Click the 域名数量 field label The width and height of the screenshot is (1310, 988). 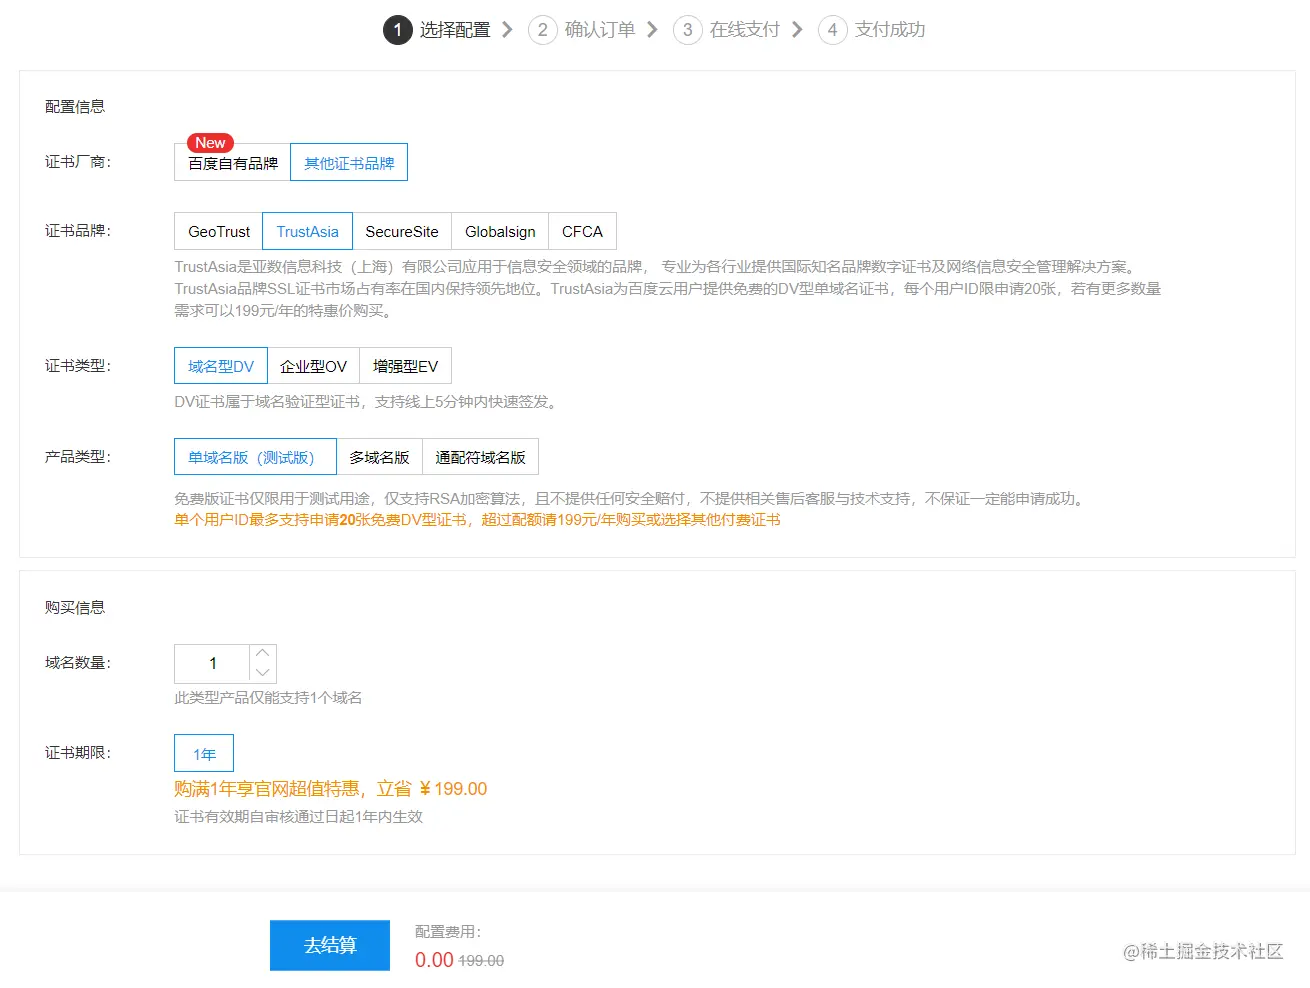click(78, 663)
